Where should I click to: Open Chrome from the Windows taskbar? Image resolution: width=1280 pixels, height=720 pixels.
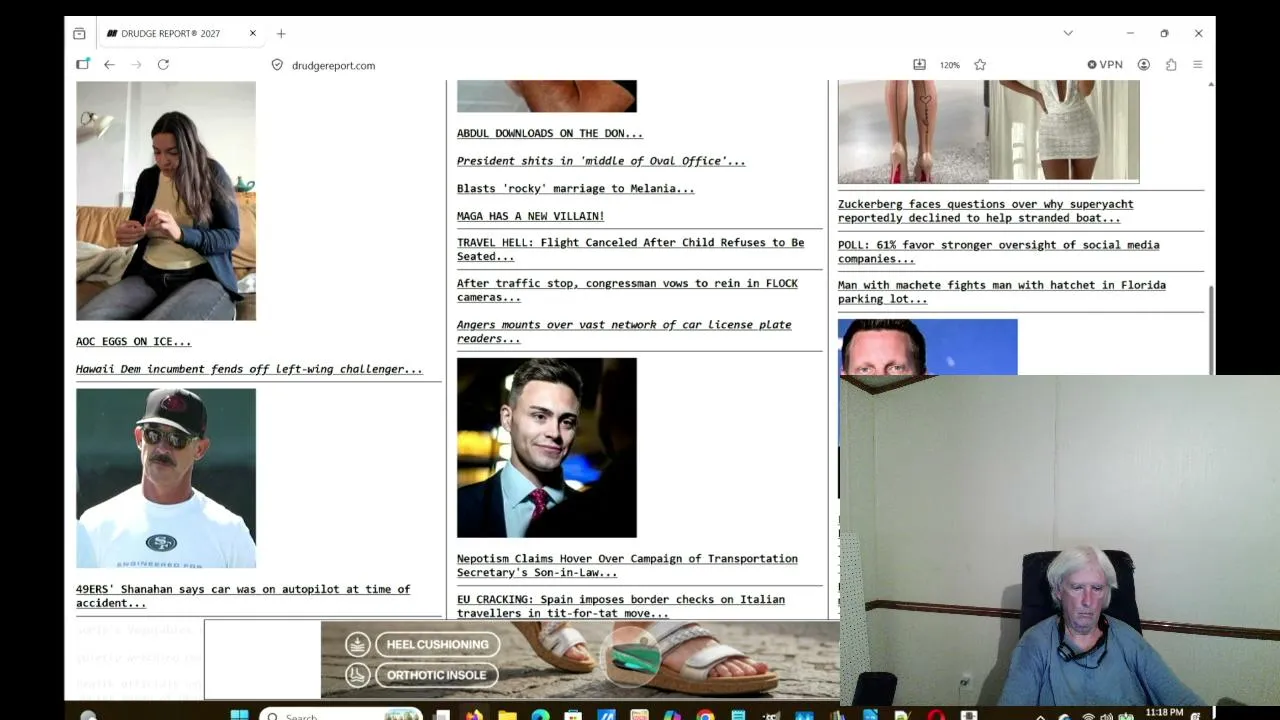[x=705, y=715]
